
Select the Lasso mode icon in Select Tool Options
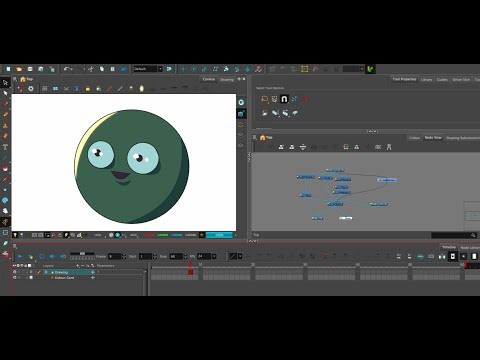264,99
